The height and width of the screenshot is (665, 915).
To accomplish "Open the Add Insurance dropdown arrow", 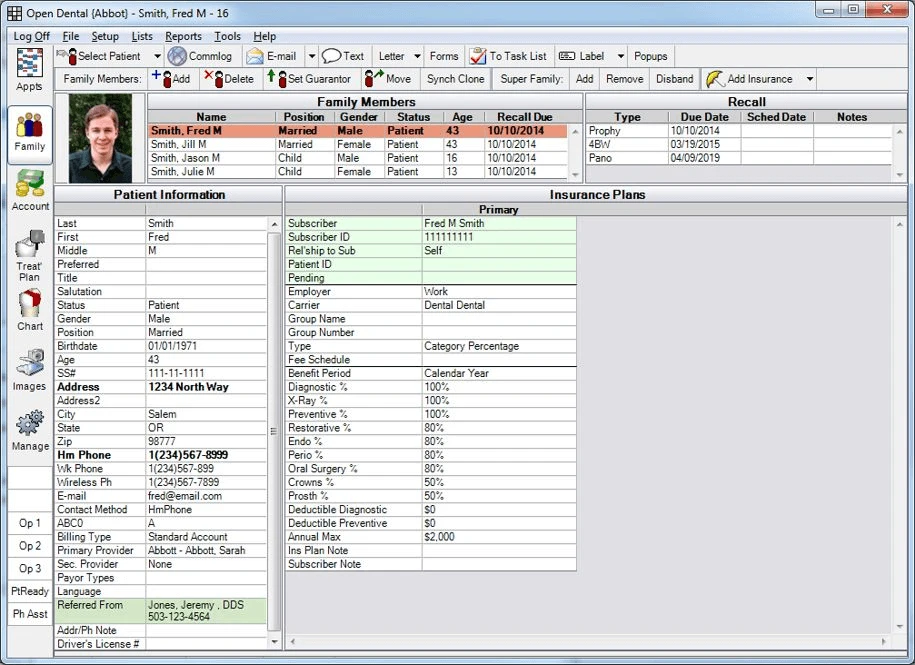I will tap(809, 79).
